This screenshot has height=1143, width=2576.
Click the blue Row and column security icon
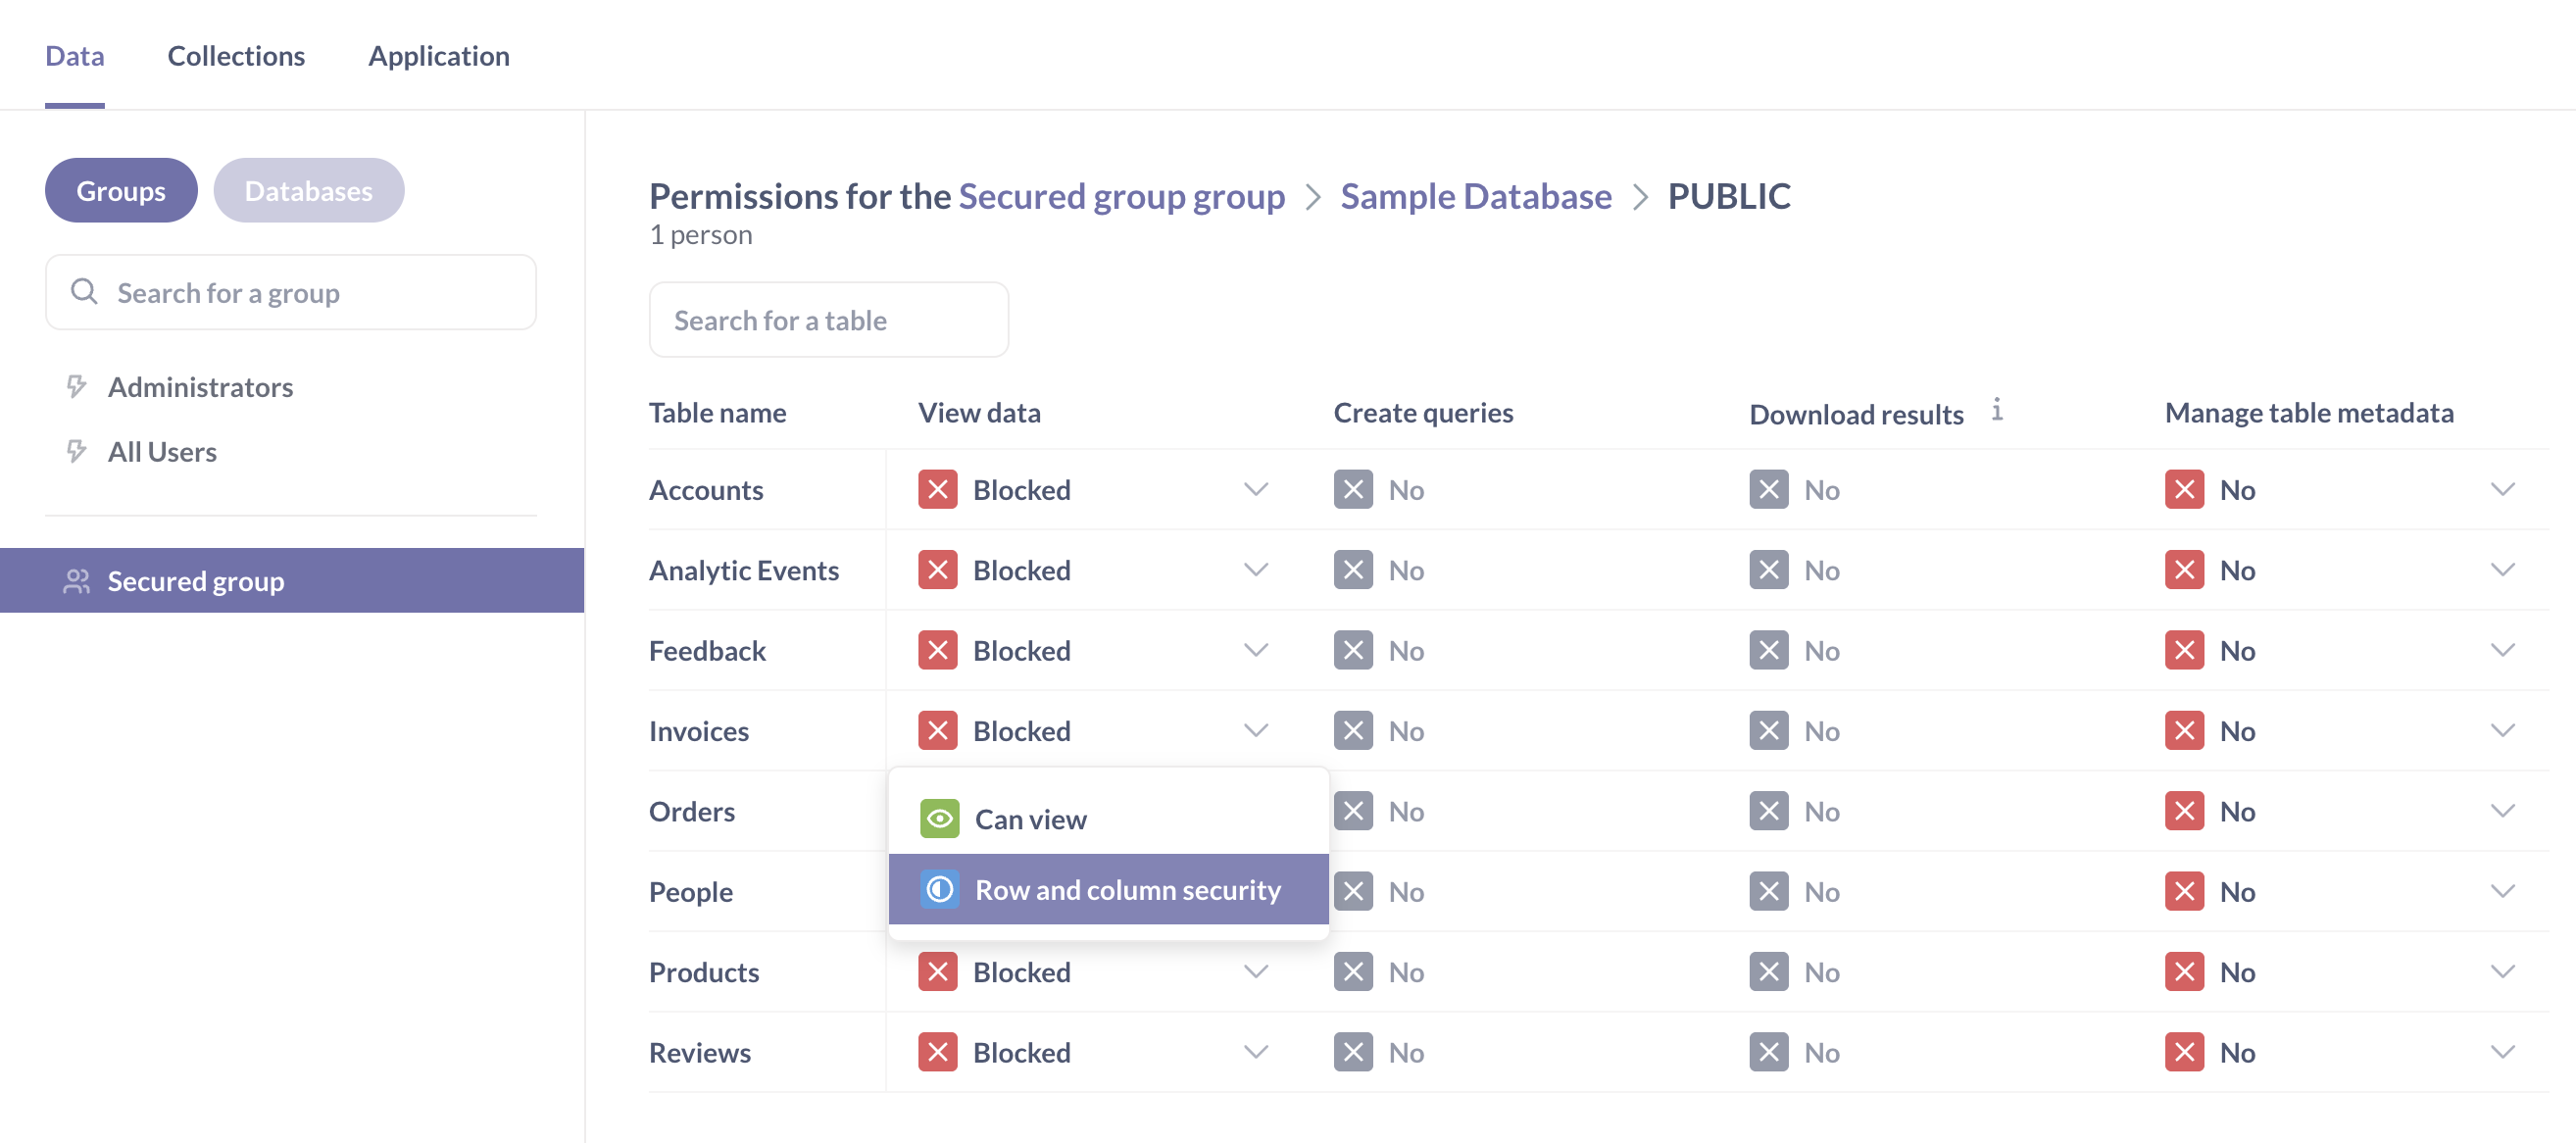pos(939,889)
